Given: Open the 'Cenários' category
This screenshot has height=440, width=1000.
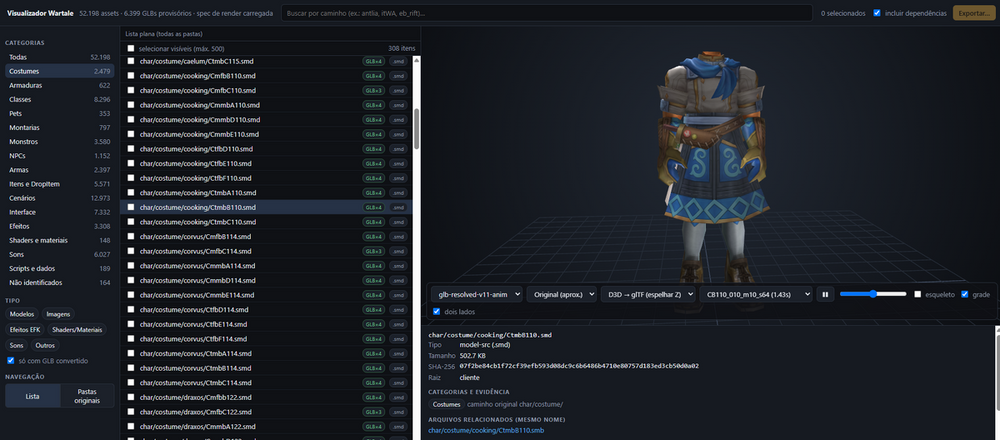Looking at the screenshot, I should pos(59,198).
